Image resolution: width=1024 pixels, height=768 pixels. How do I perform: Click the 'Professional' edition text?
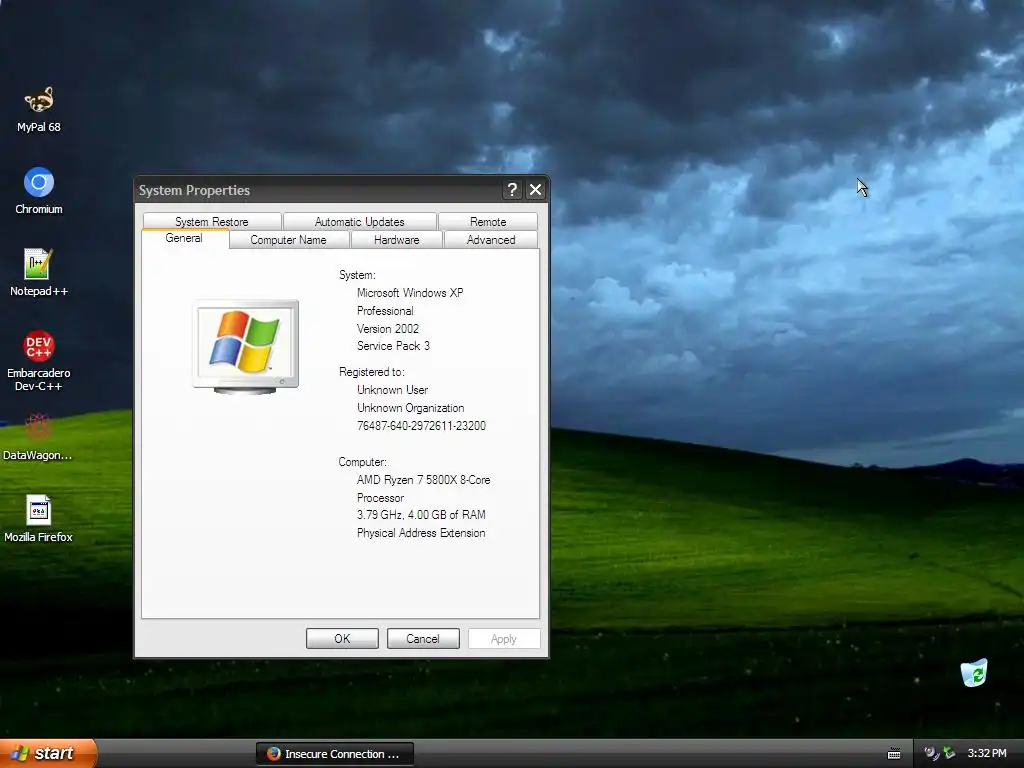[385, 311]
